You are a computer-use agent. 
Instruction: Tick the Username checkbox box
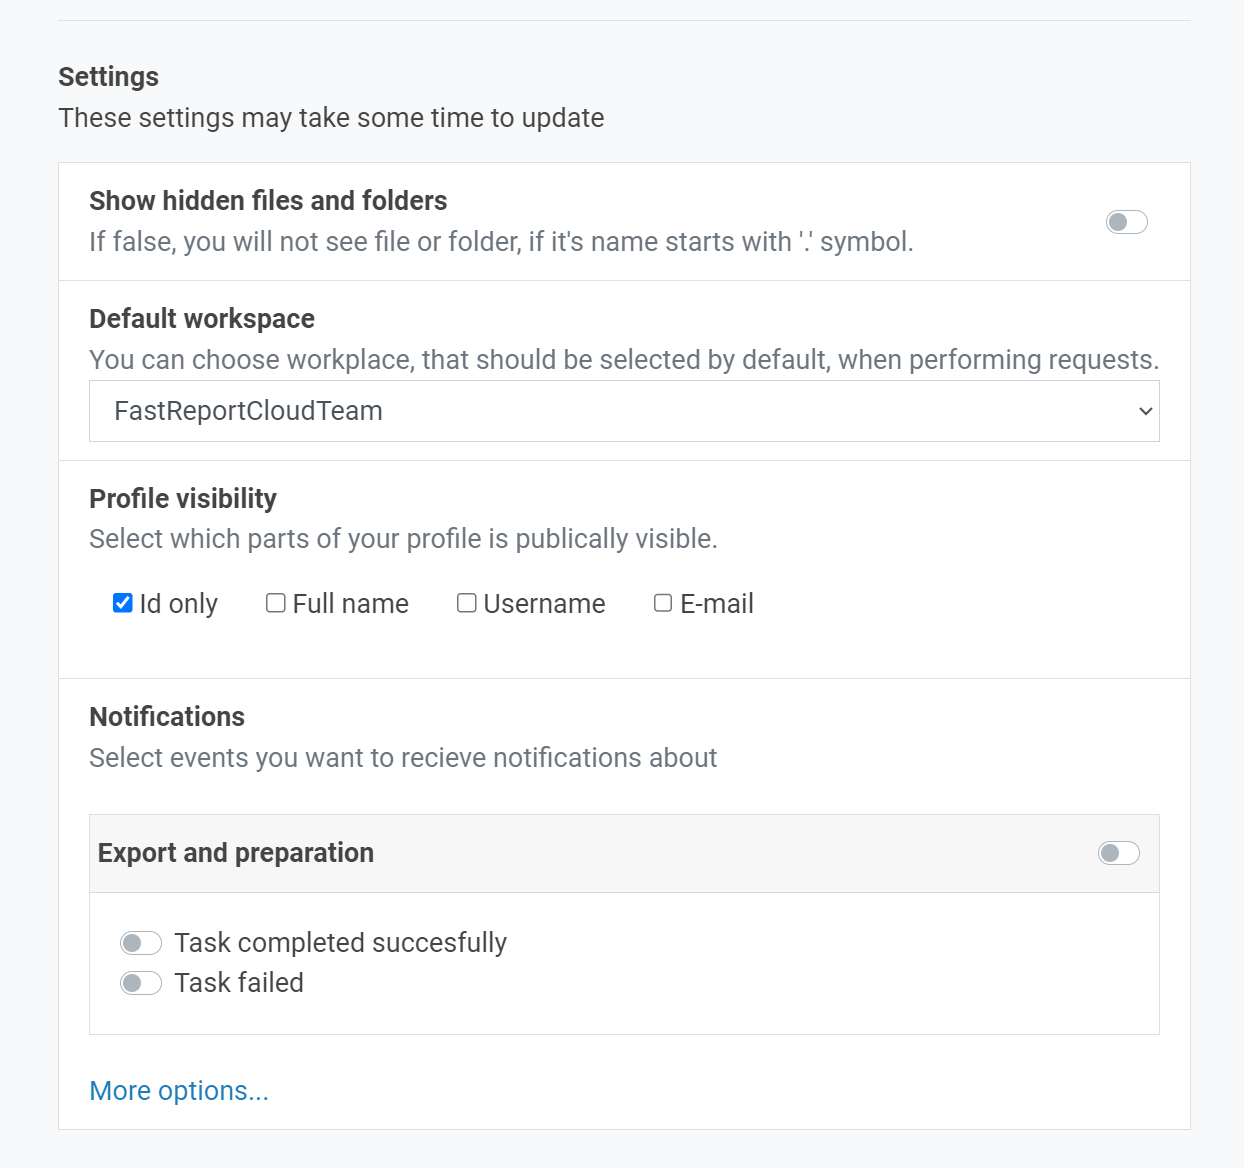[467, 603]
